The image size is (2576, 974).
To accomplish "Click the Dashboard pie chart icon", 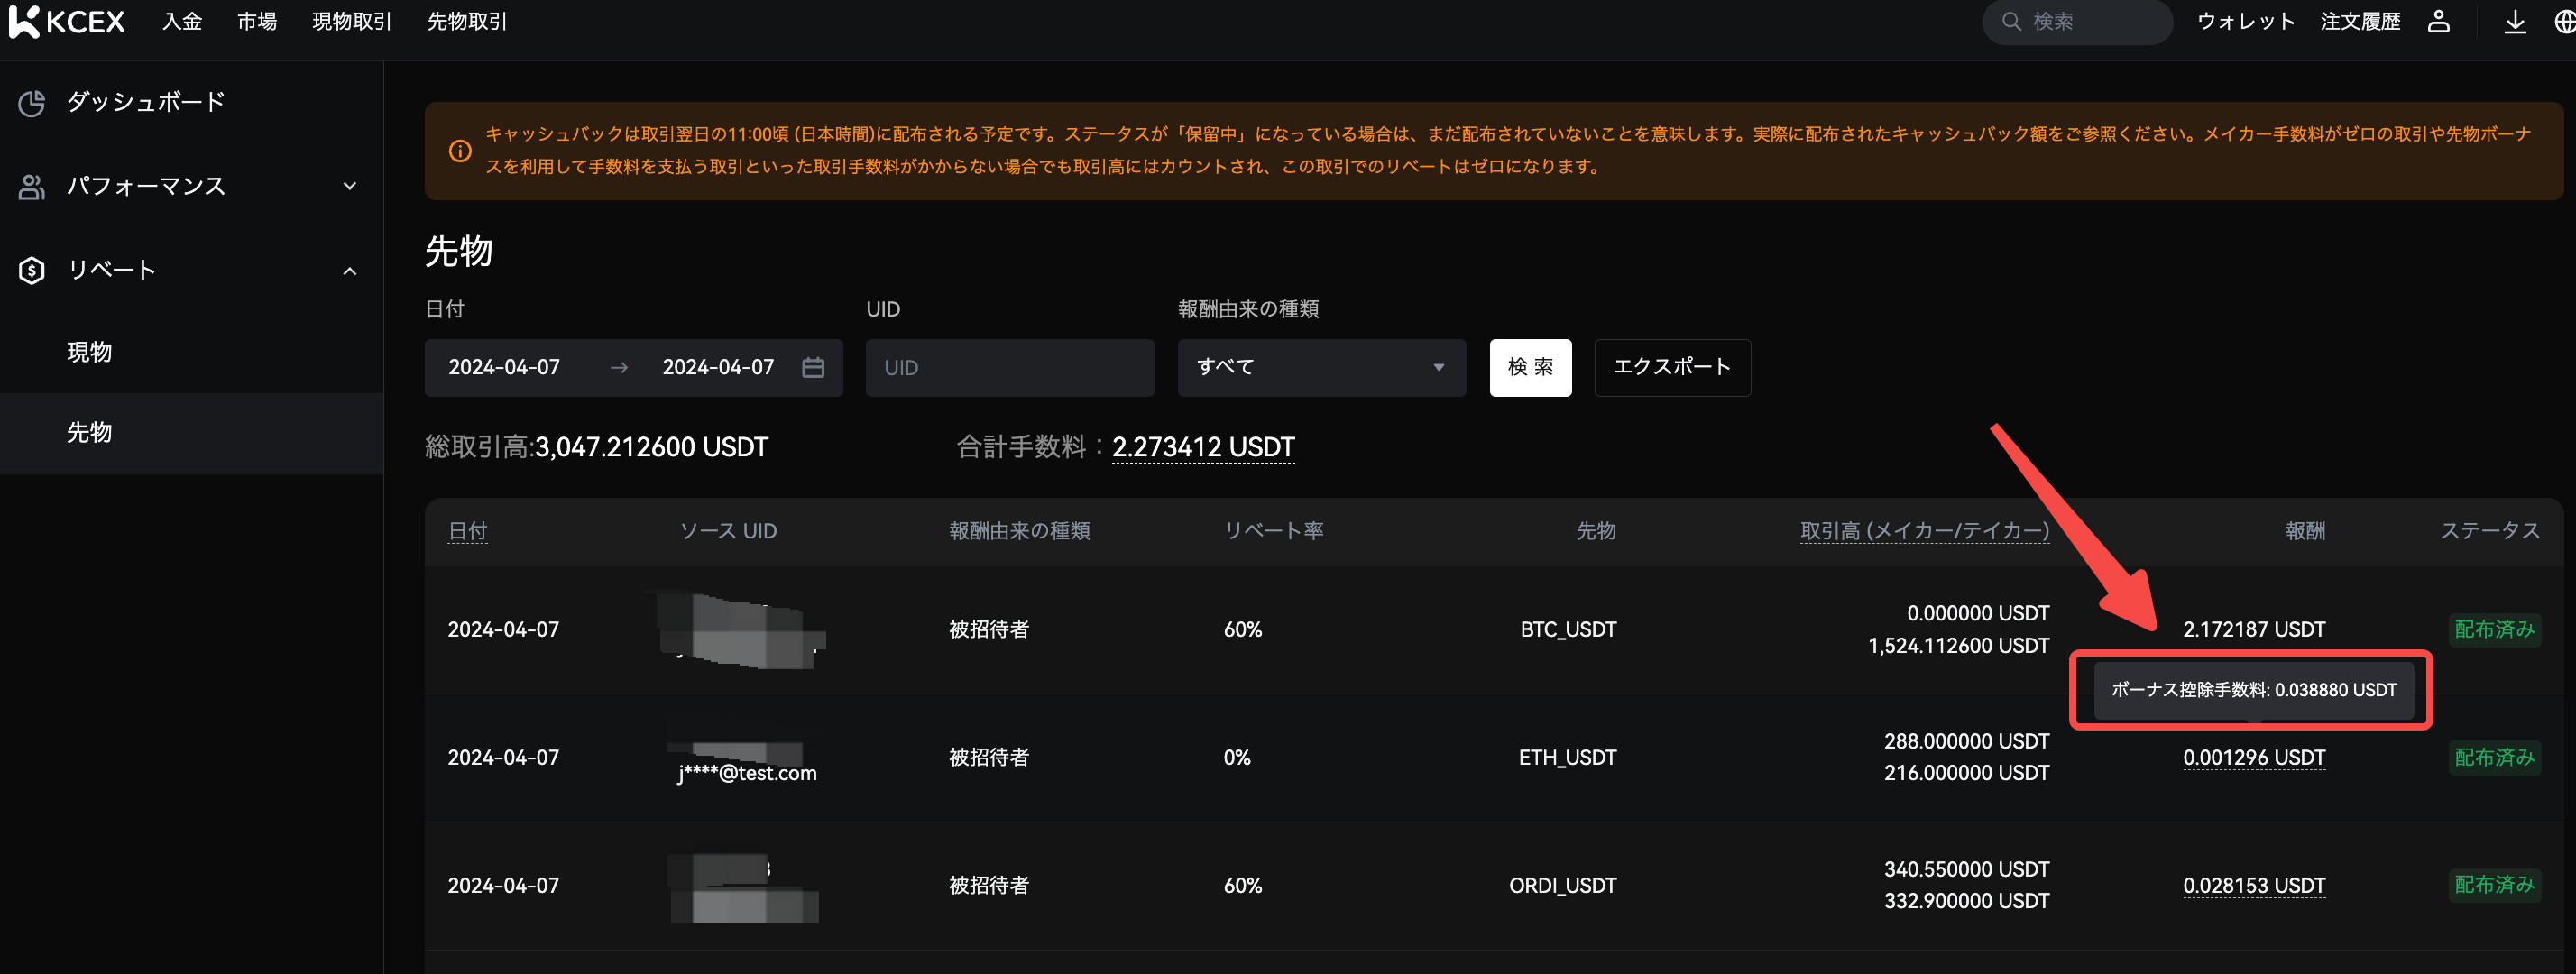I will pyautogui.click(x=32, y=102).
